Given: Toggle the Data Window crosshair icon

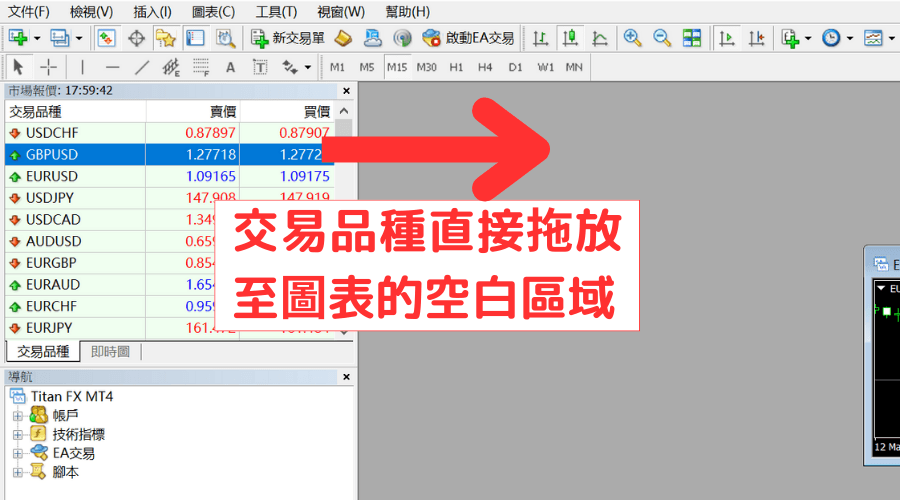Looking at the screenshot, I should coord(136,38).
